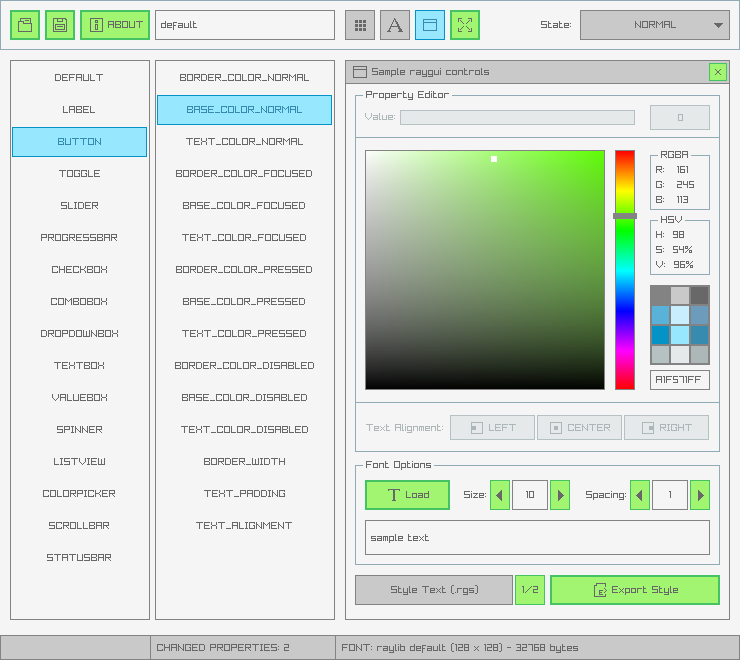Select LABEL in the controls list
Viewport: 740px width, 660px height.
[x=79, y=110]
